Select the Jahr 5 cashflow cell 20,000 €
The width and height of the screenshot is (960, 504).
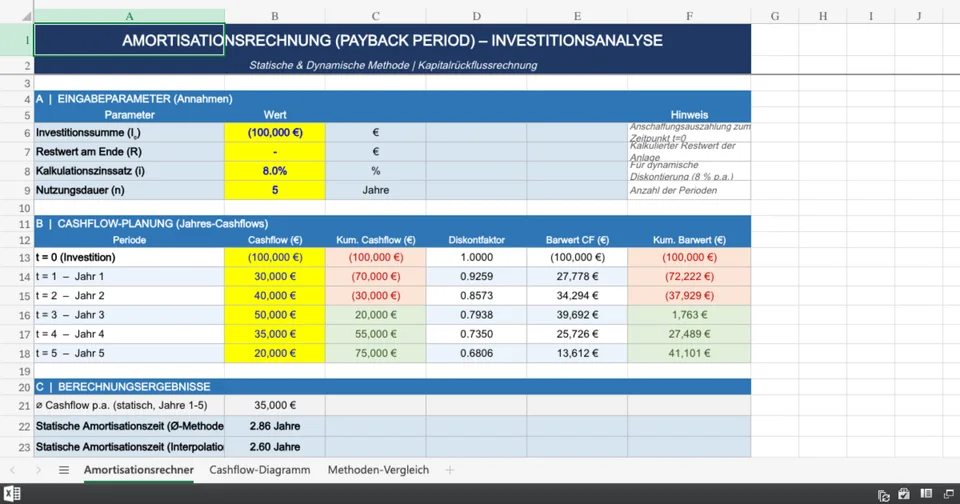pos(275,353)
